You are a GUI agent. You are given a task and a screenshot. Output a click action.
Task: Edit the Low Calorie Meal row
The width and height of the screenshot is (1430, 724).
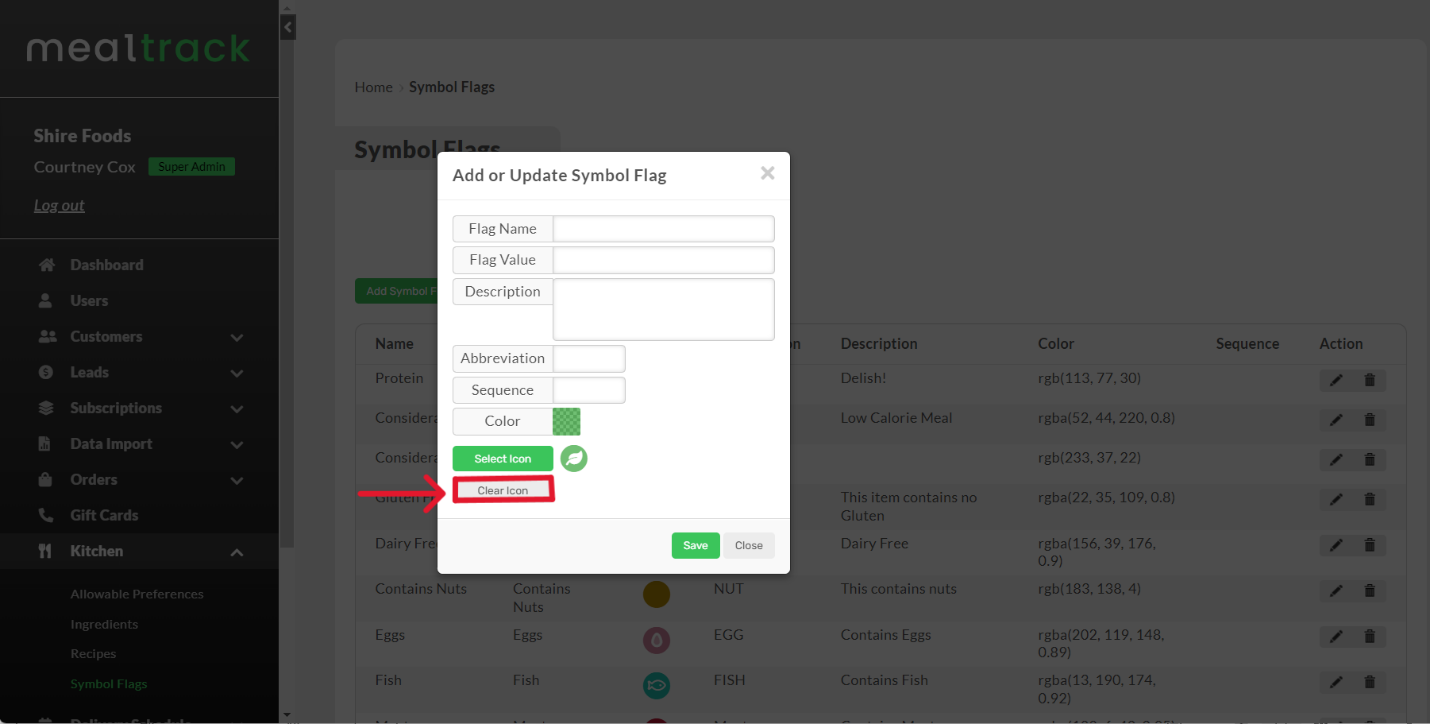click(1336, 420)
